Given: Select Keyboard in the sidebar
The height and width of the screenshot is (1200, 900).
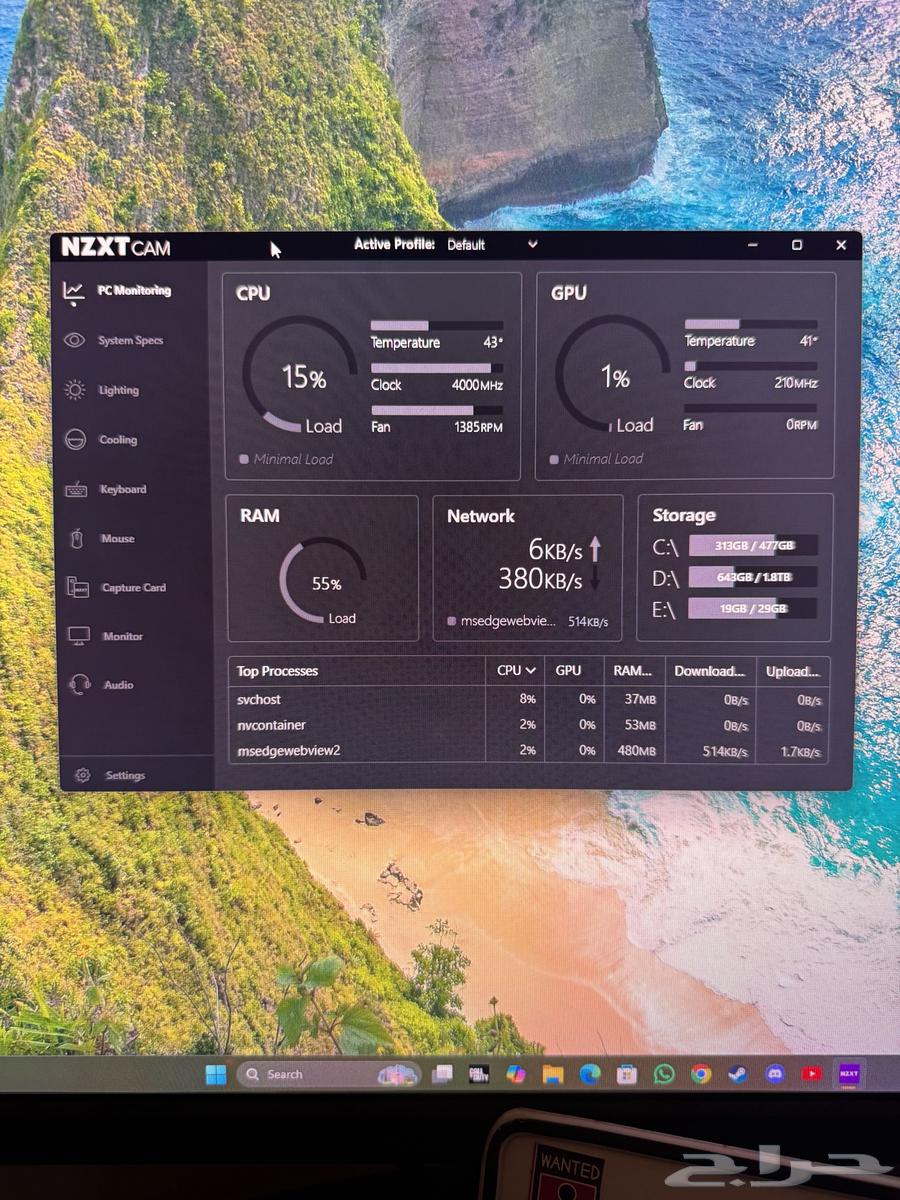Looking at the screenshot, I should point(106,489).
